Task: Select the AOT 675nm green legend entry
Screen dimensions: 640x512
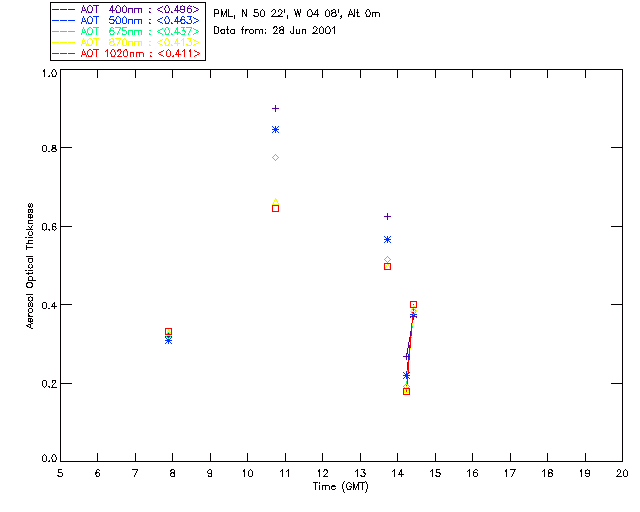Action: pos(127,31)
